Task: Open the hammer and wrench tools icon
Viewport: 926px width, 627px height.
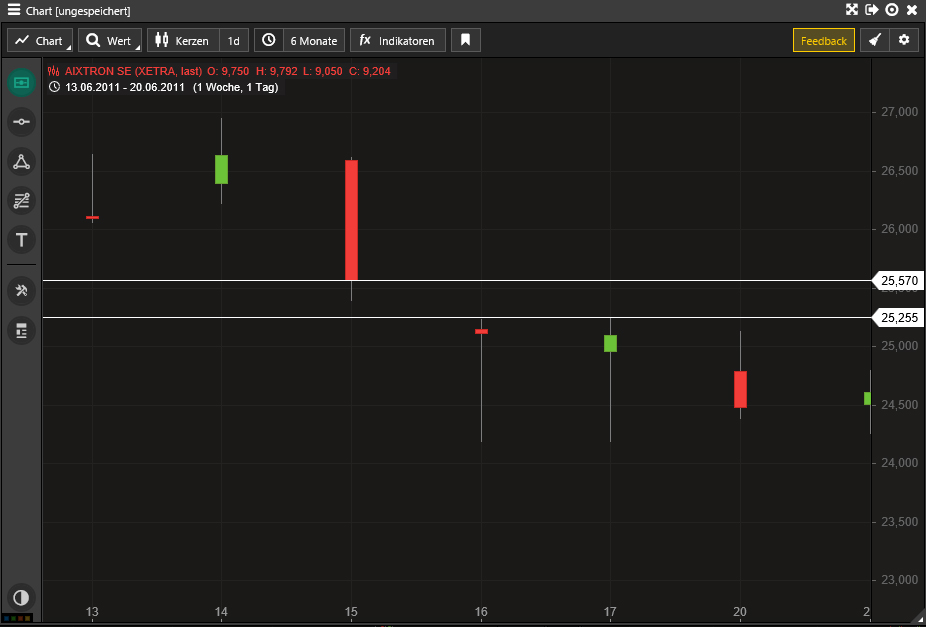Action: 21,291
